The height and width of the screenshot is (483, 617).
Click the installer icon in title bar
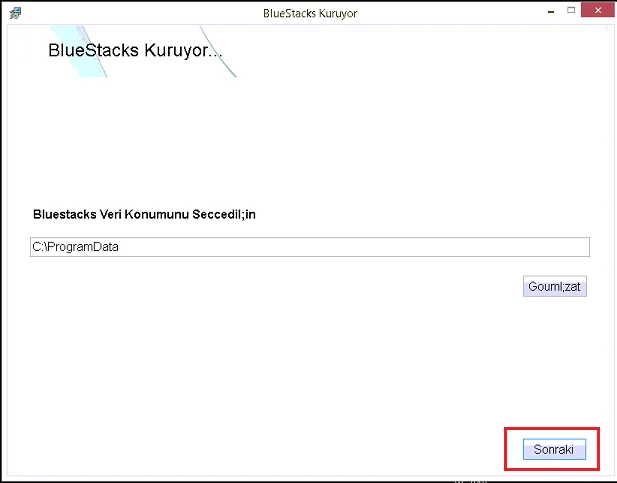(x=15, y=13)
